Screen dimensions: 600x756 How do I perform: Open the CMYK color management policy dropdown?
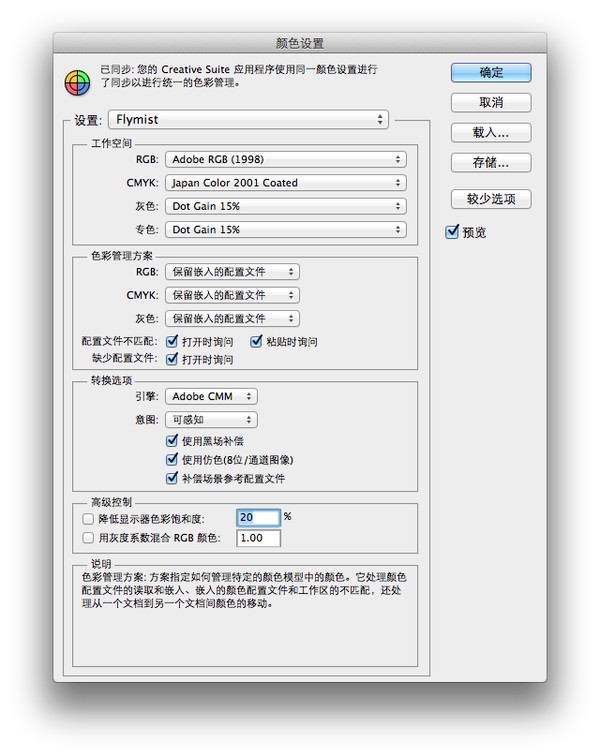coord(232,295)
